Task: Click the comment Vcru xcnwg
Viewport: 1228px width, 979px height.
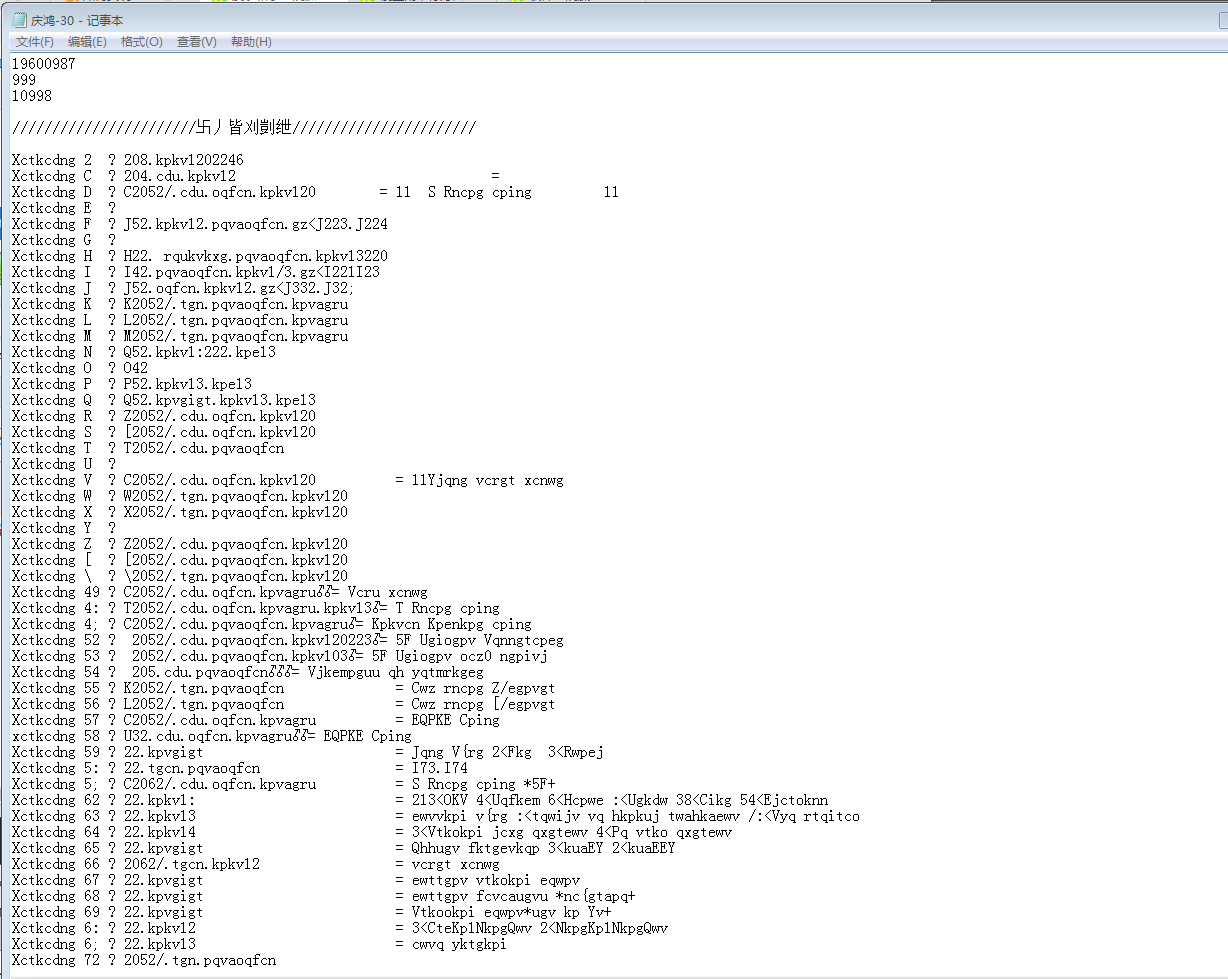Action: pos(387,592)
